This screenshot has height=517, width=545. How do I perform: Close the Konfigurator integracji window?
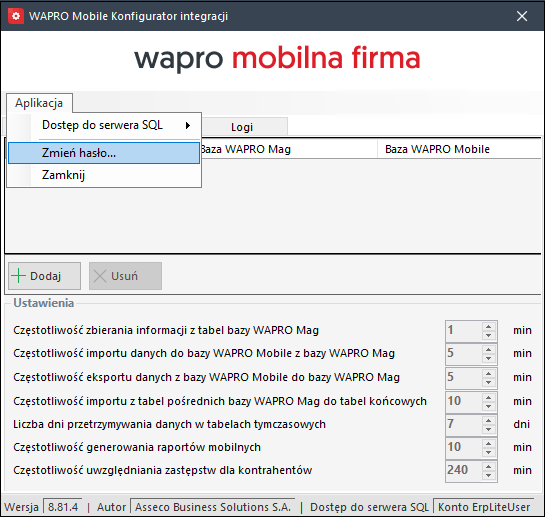point(522,16)
